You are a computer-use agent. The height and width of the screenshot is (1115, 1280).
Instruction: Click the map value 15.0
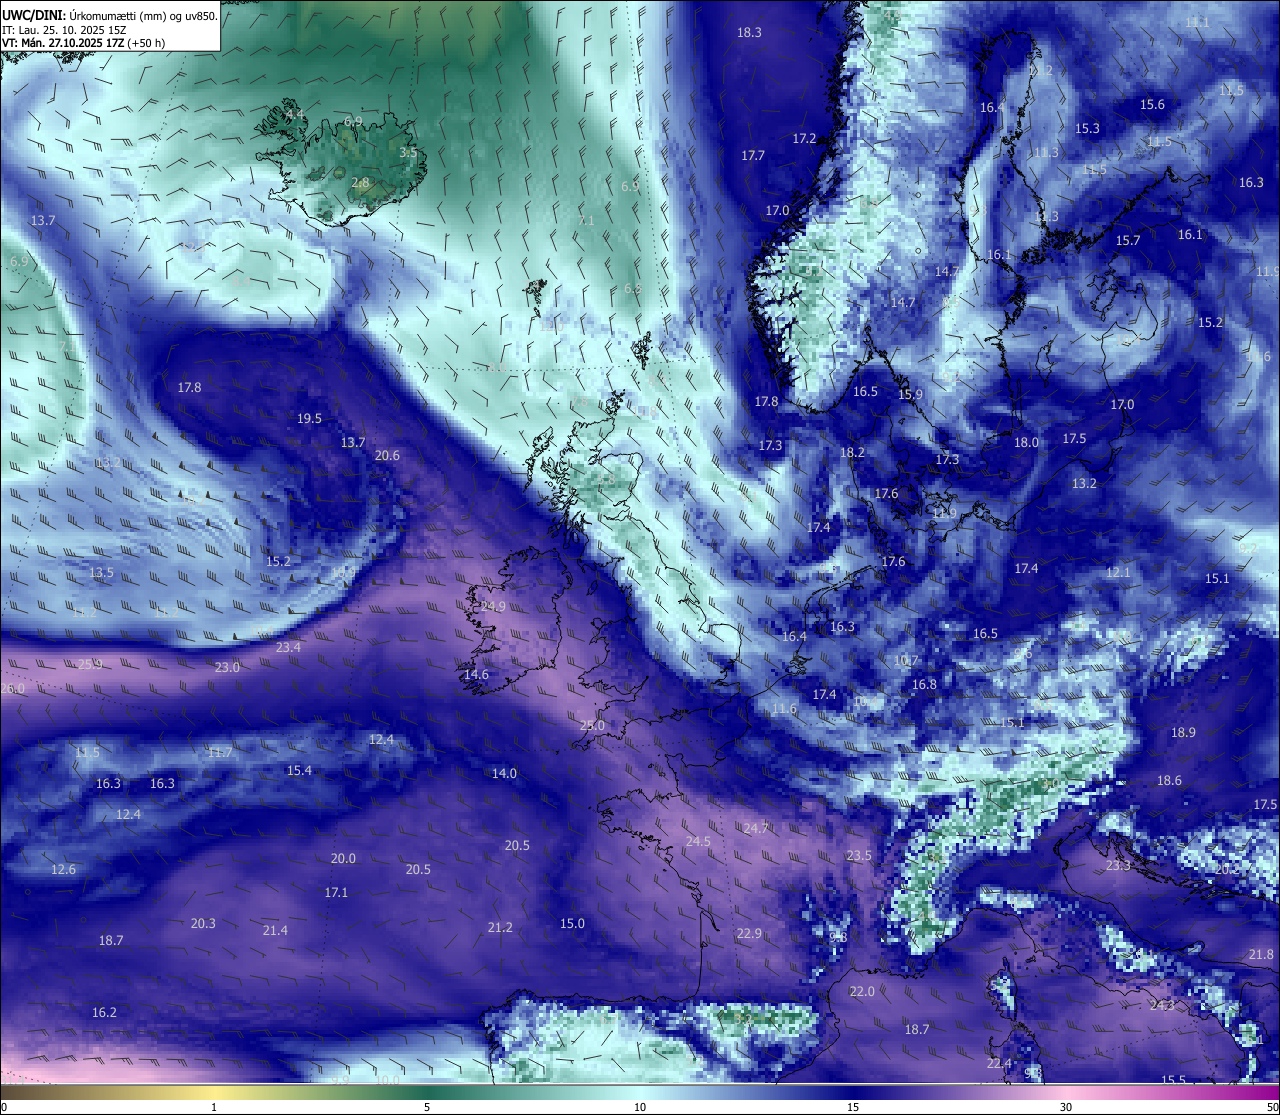point(572,924)
